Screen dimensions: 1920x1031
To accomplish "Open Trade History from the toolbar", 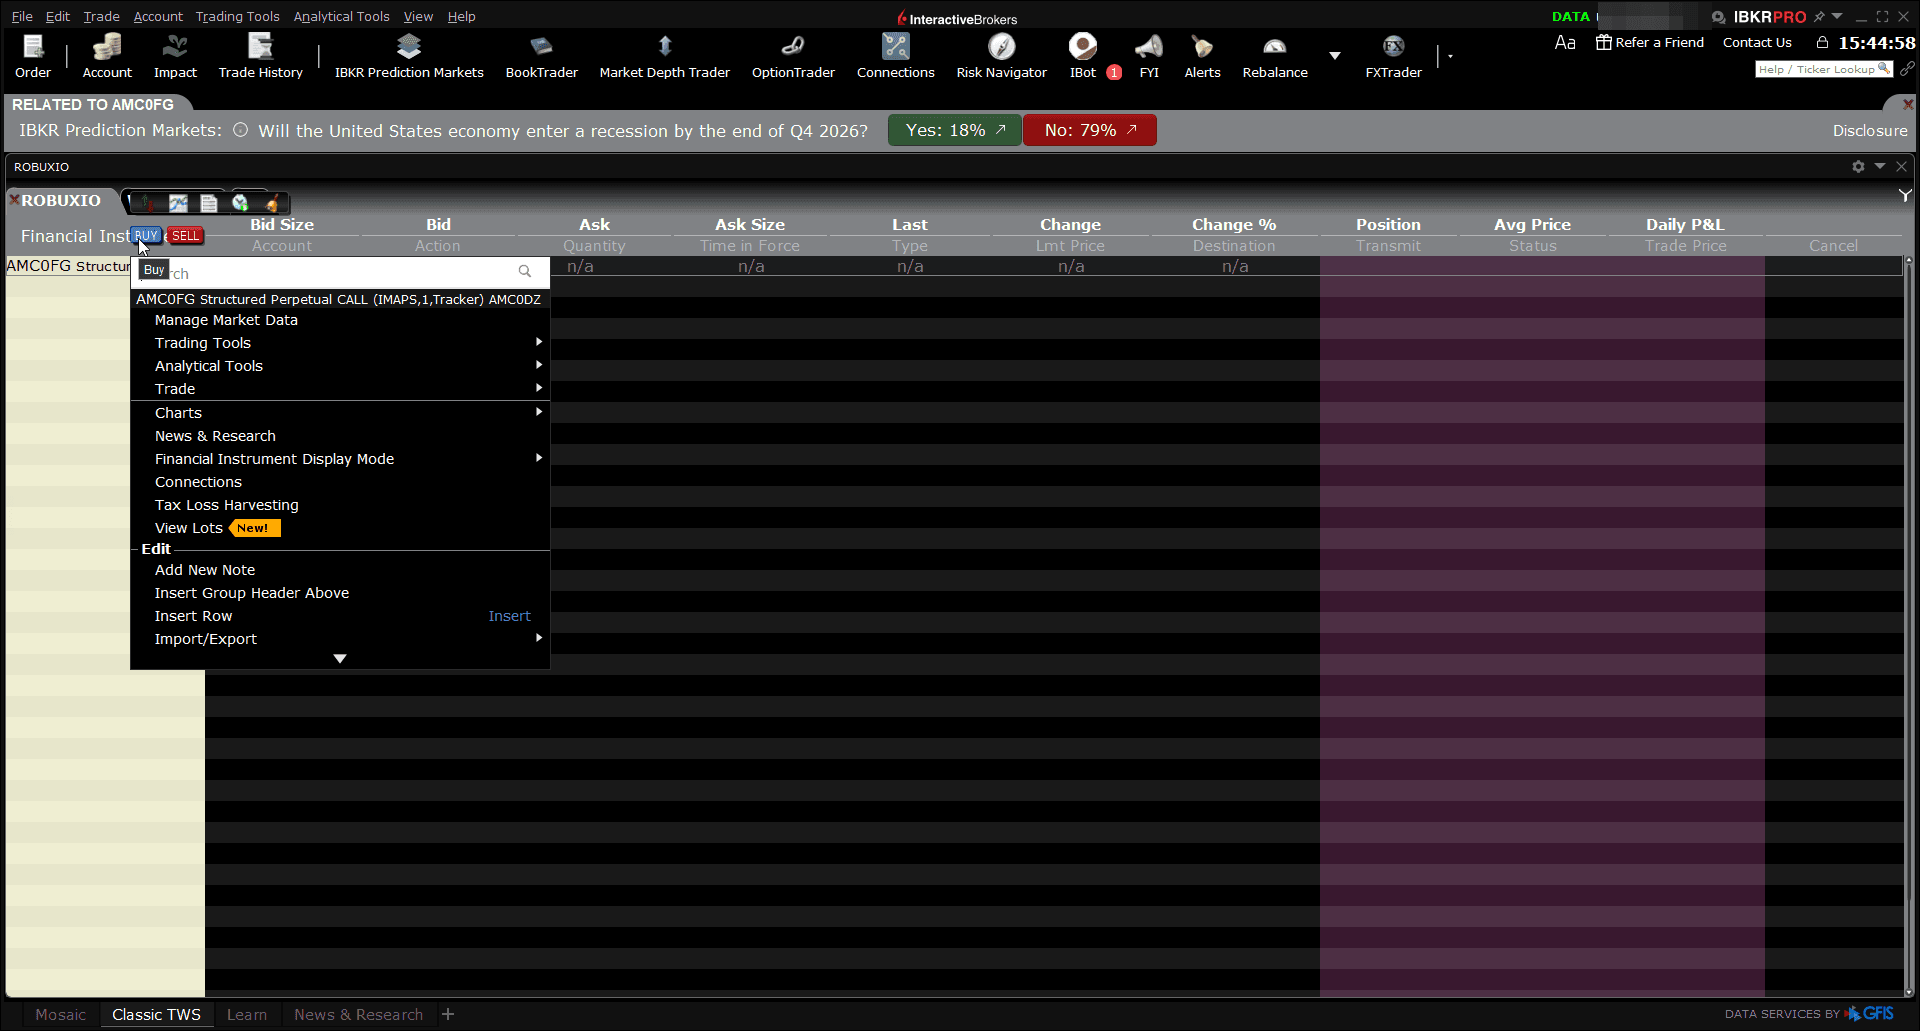I will pos(260,56).
